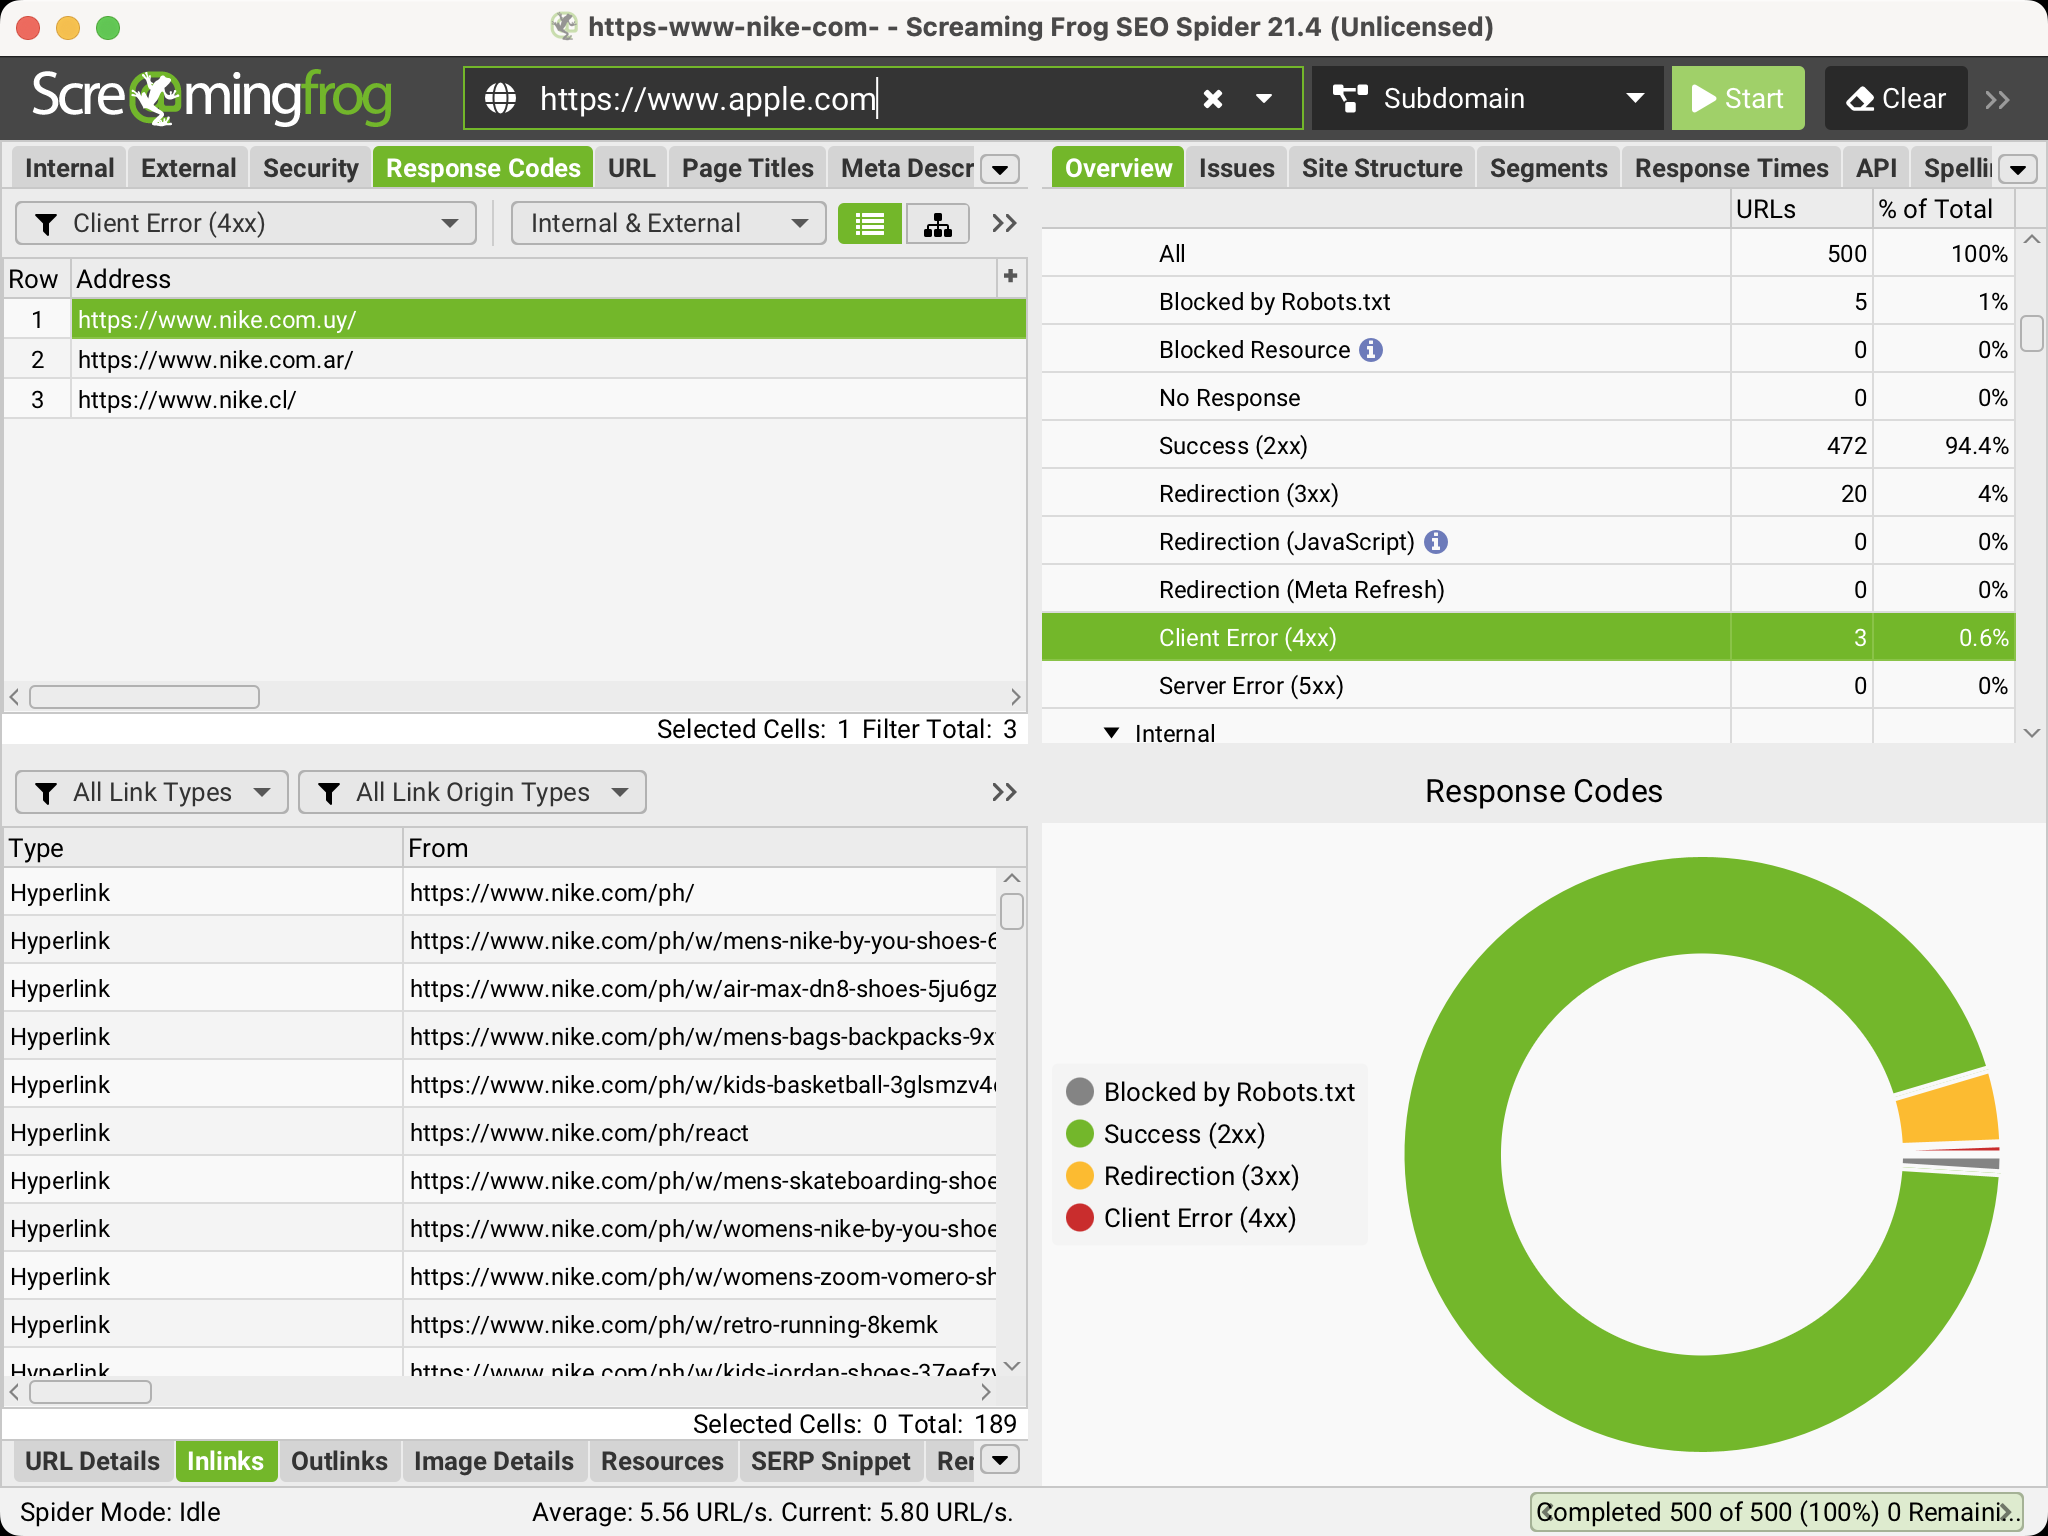The height and width of the screenshot is (1536, 2048).
Task: Click Client Error (4xx) red legend swatch
Action: 1079,1218
